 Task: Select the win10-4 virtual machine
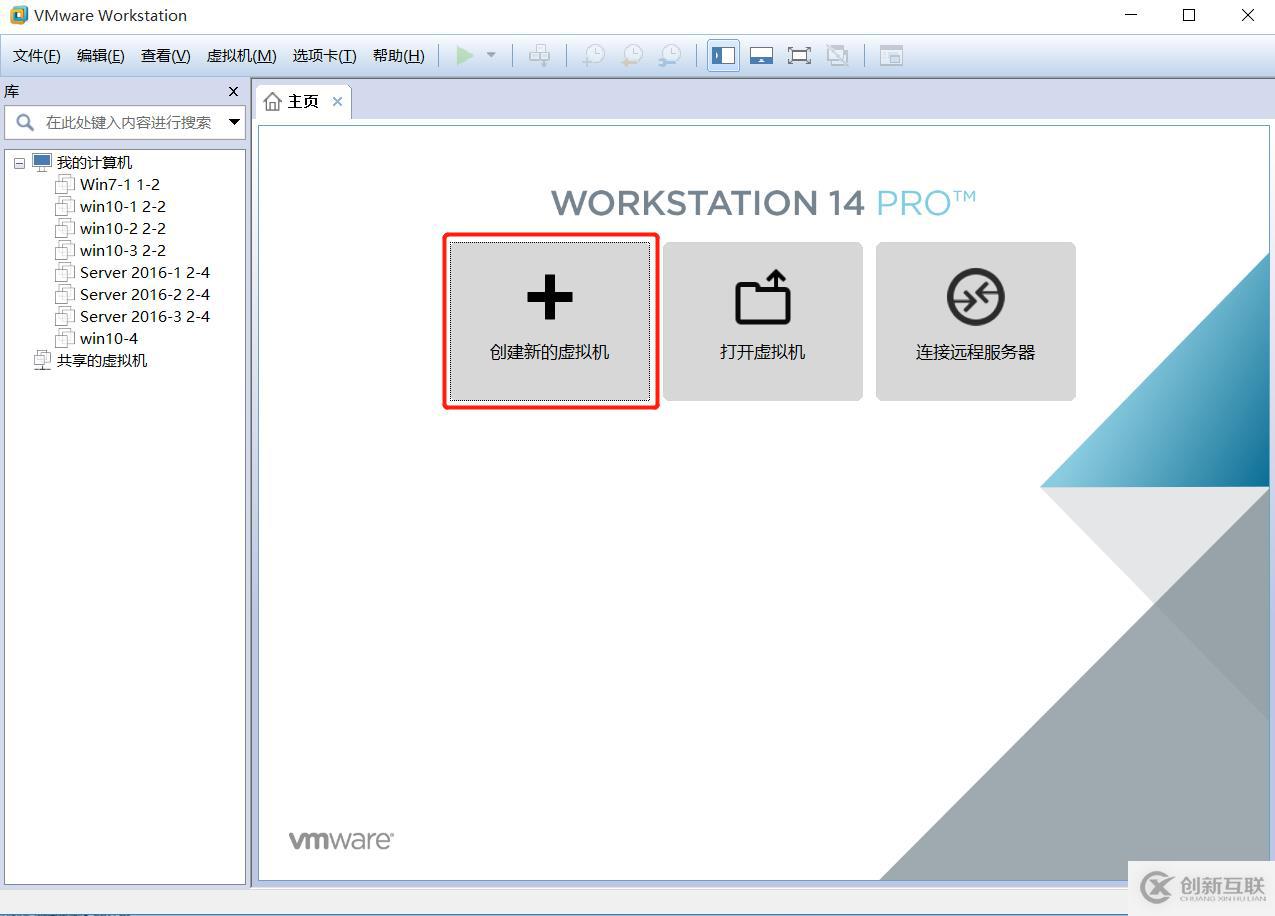point(109,338)
